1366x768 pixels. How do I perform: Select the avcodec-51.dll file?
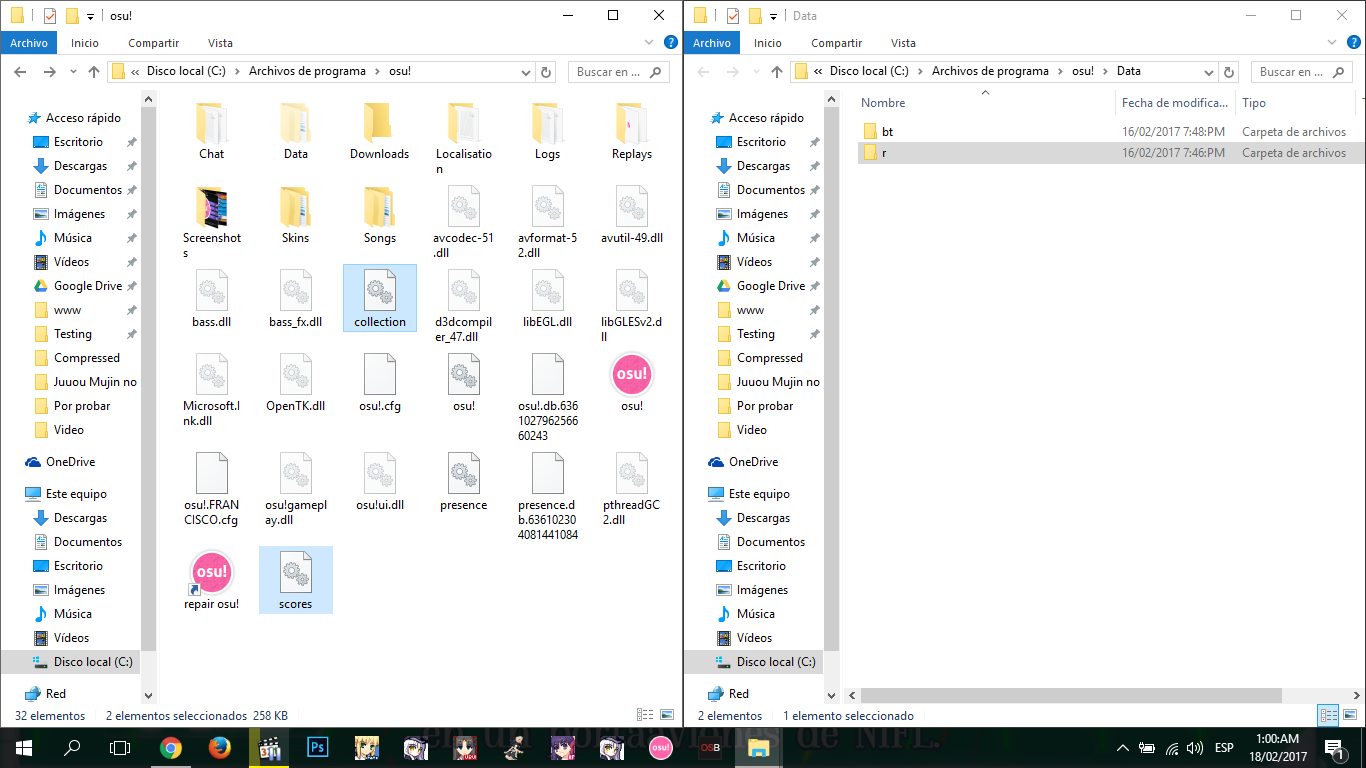[x=463, y=222]
